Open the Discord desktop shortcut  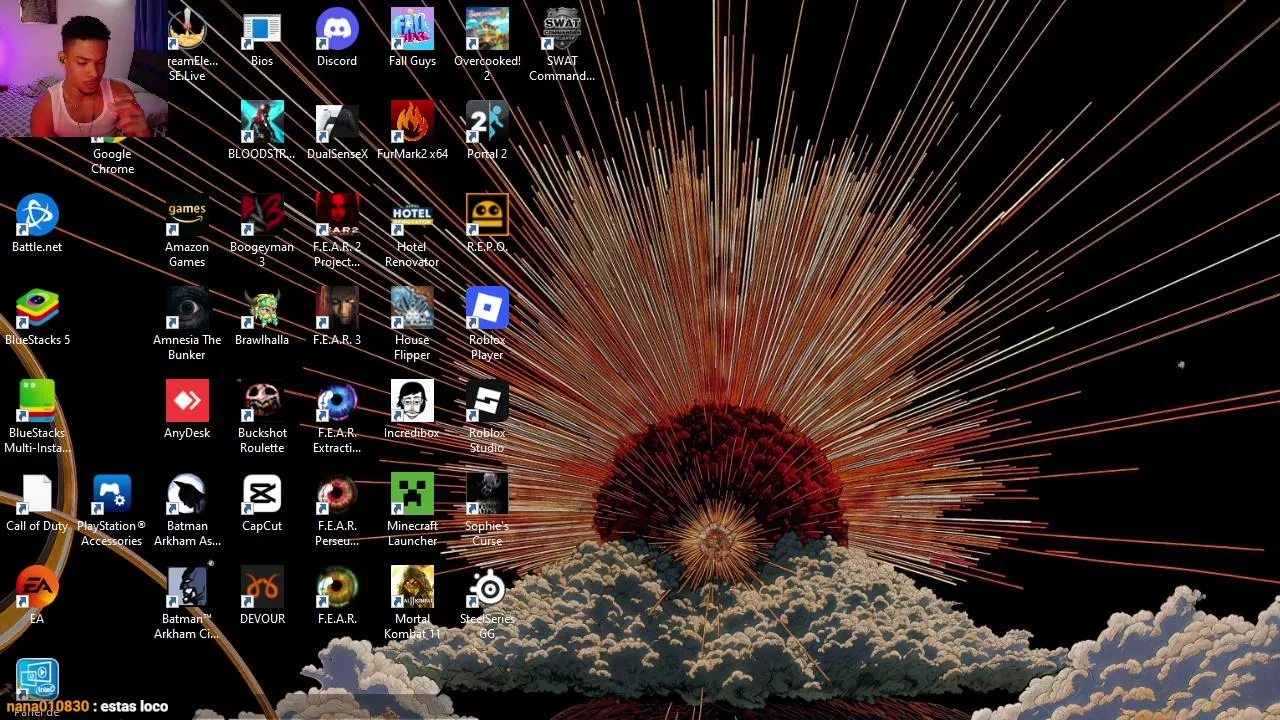(x=337, y=39)
